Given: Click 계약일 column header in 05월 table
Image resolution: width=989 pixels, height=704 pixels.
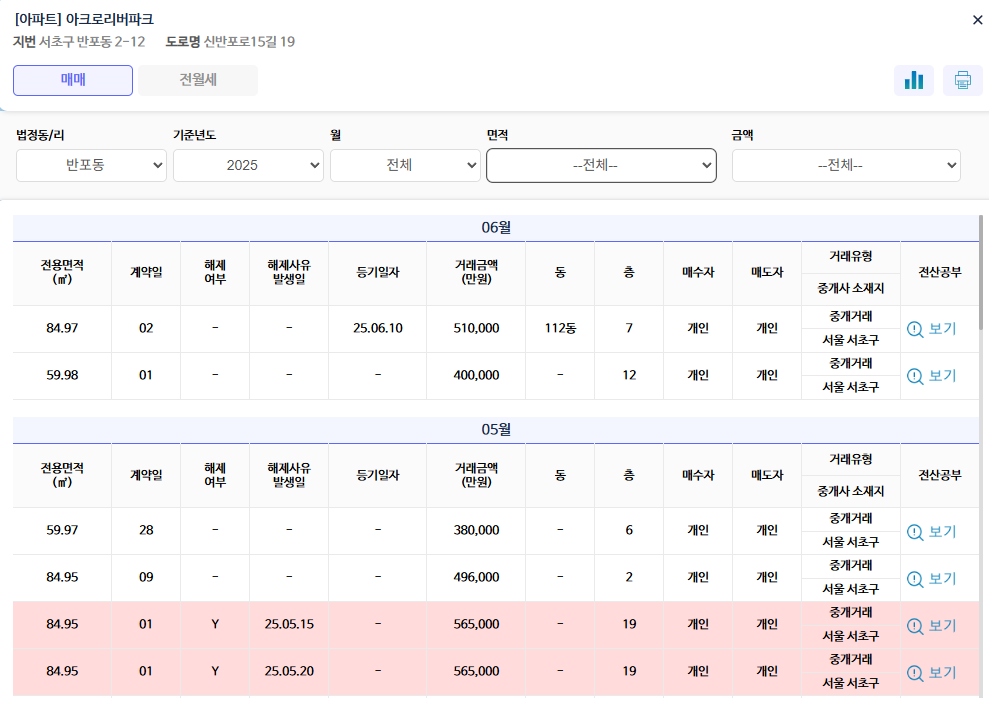Looking at the screenshot, I should point(146,476).
